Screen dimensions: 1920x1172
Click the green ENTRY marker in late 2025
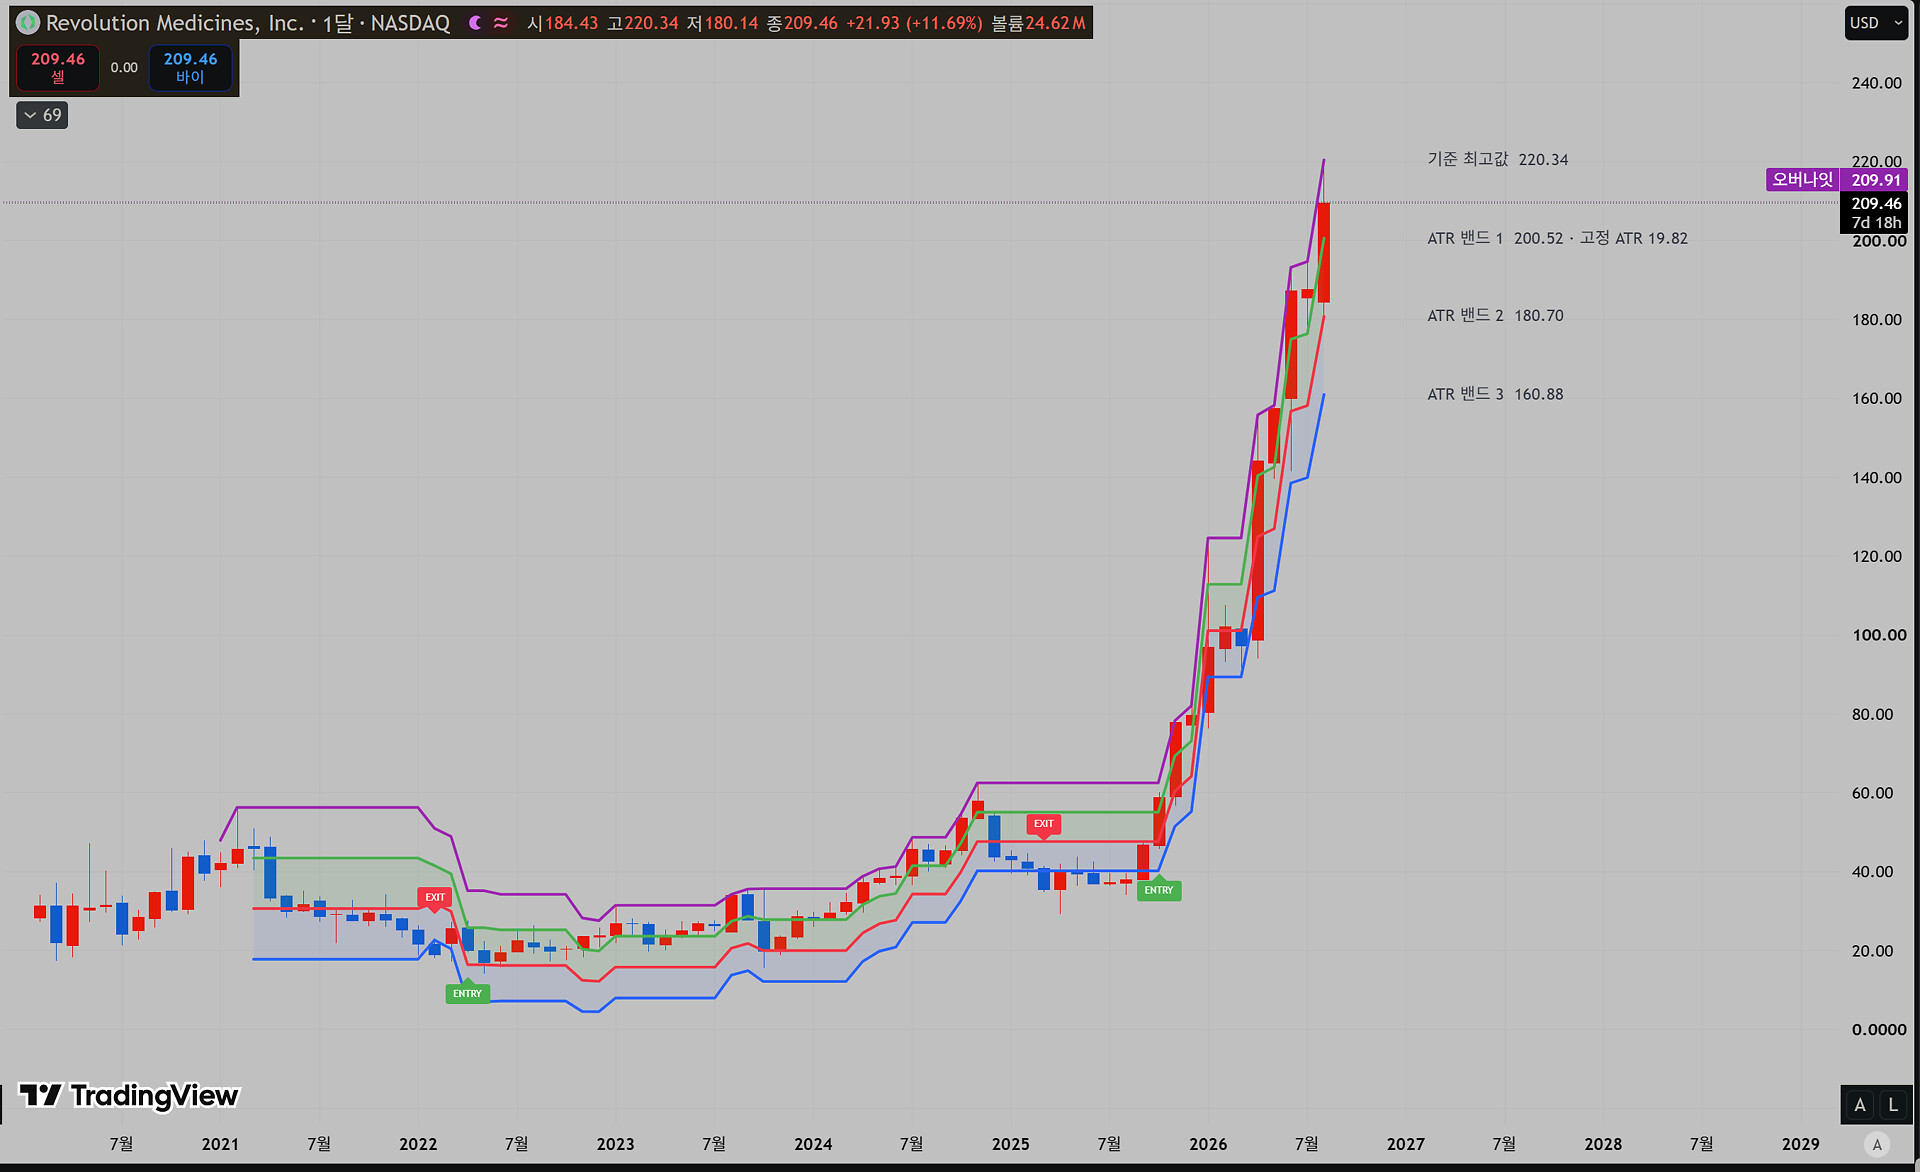click(x=1158, y=889)
